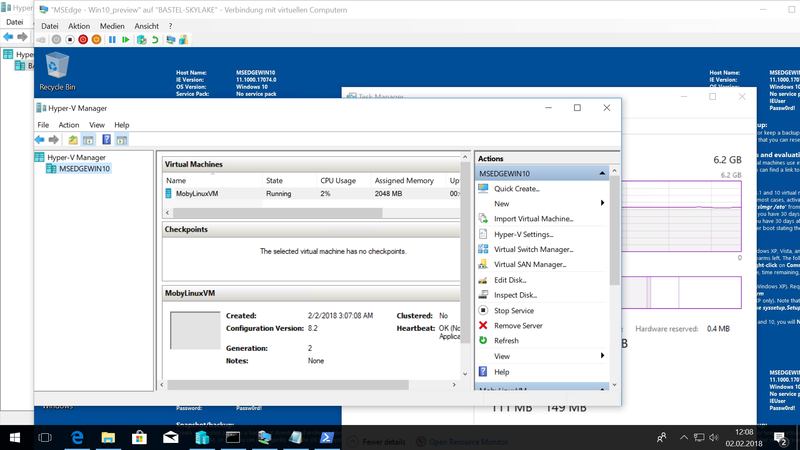Screen dimensions: 800x450
Task: Open the ? menu in VM connection window
Action: (x=170, y=26)
